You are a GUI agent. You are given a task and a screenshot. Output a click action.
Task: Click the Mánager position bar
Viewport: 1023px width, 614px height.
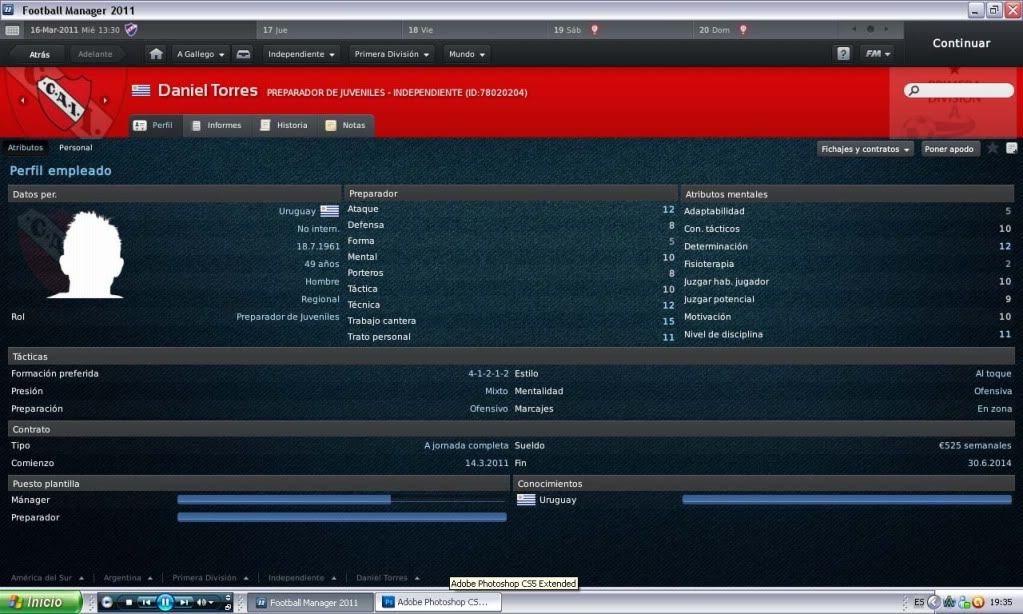pyautogui.click(x=342, y=500)
